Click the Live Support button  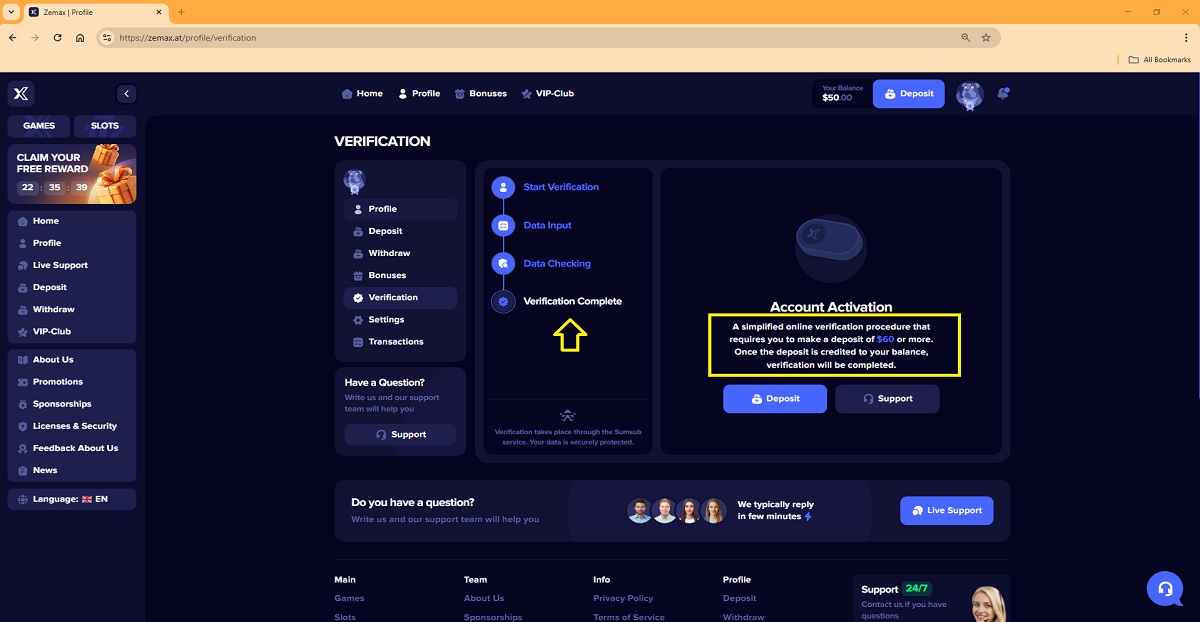point(946,510)
